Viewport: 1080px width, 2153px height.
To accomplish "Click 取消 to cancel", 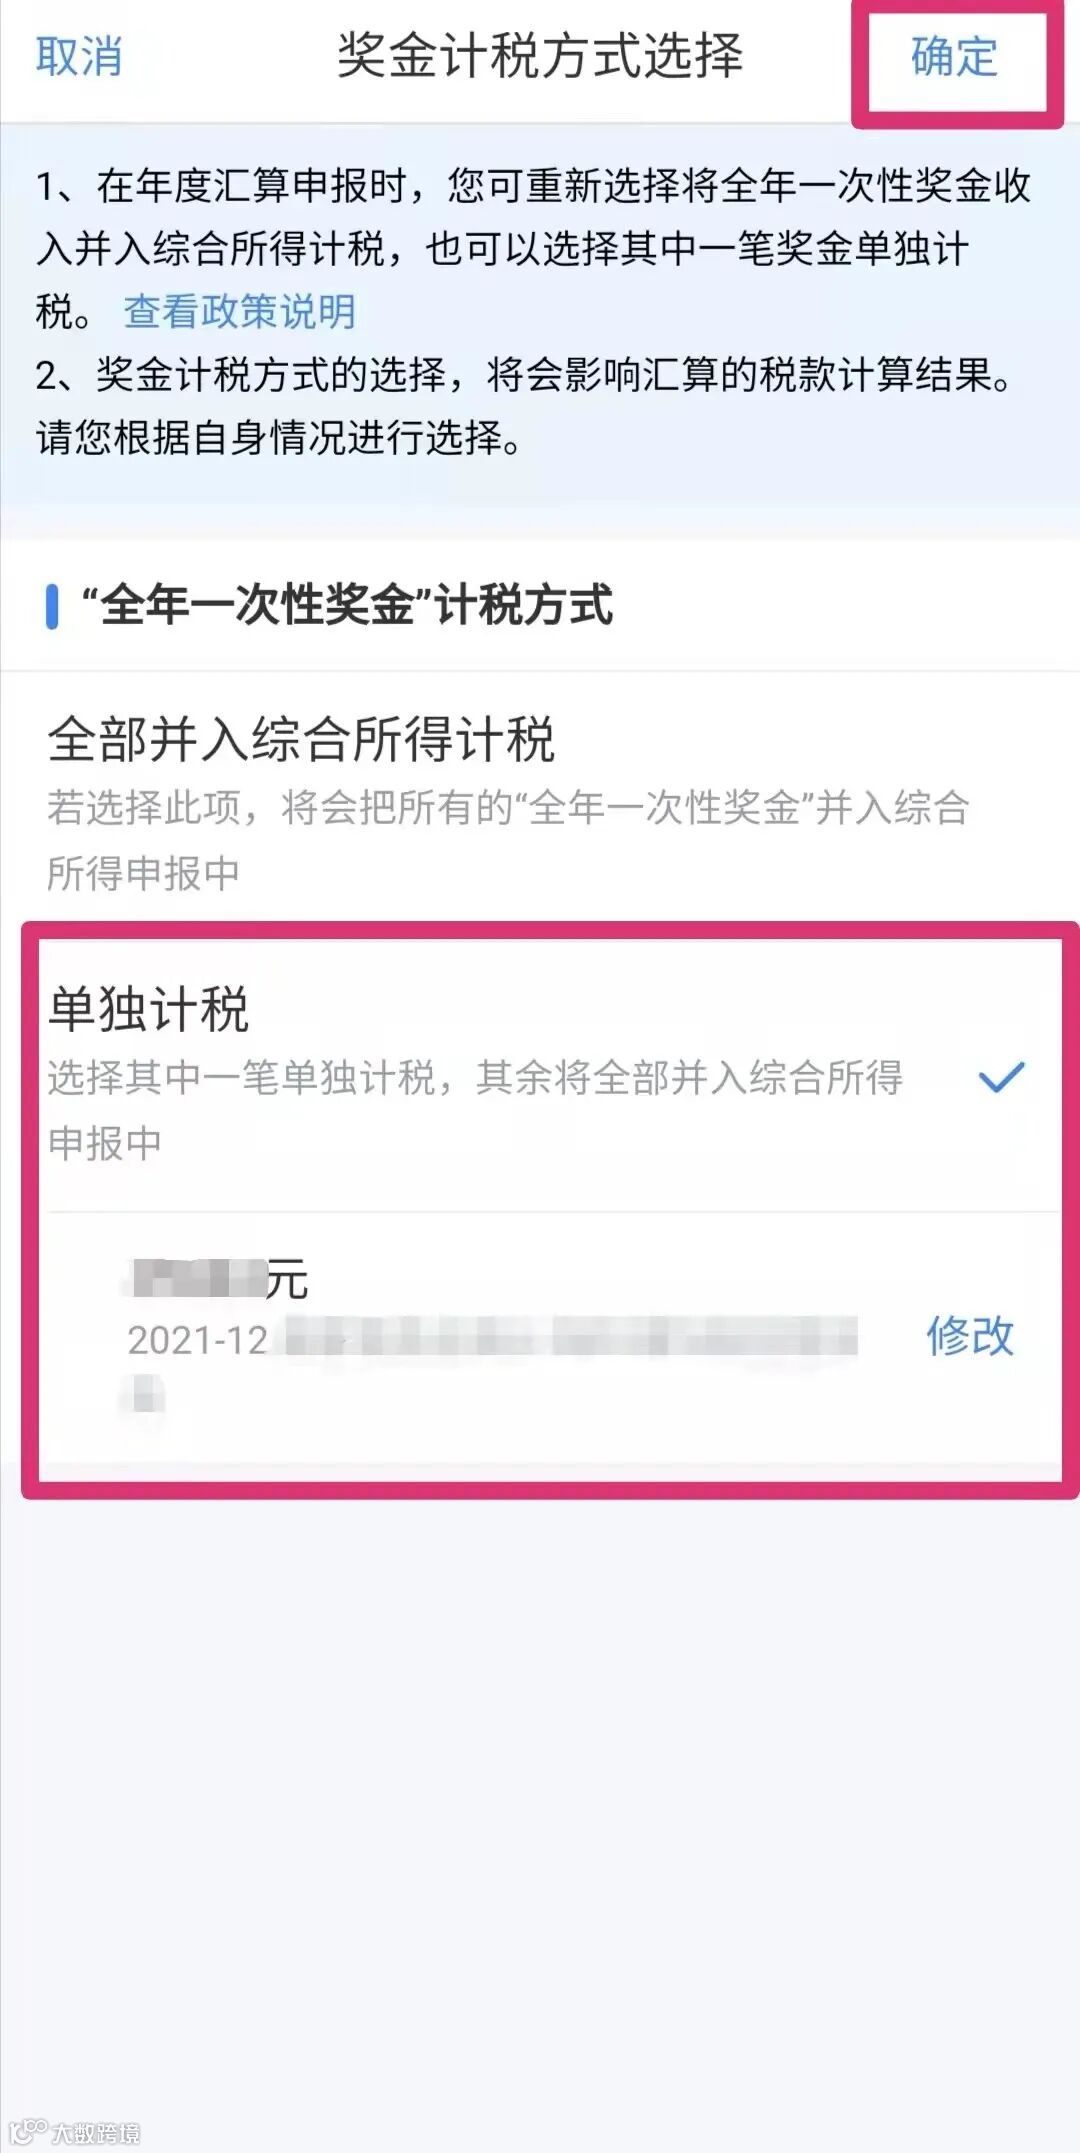I will tap(79, 56).
